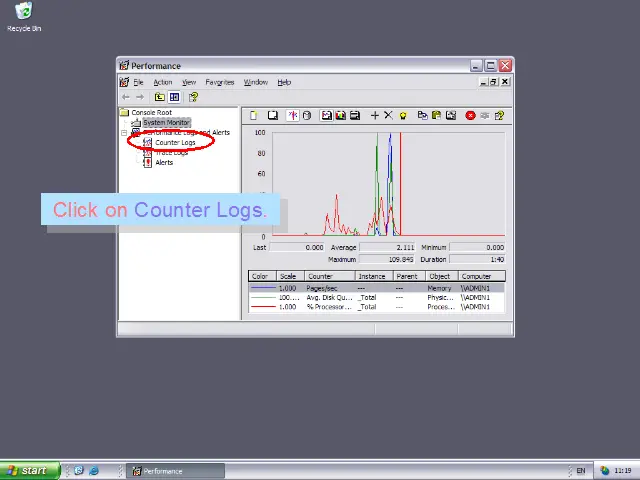Click the Add counter plus icon

pos(375,116)
